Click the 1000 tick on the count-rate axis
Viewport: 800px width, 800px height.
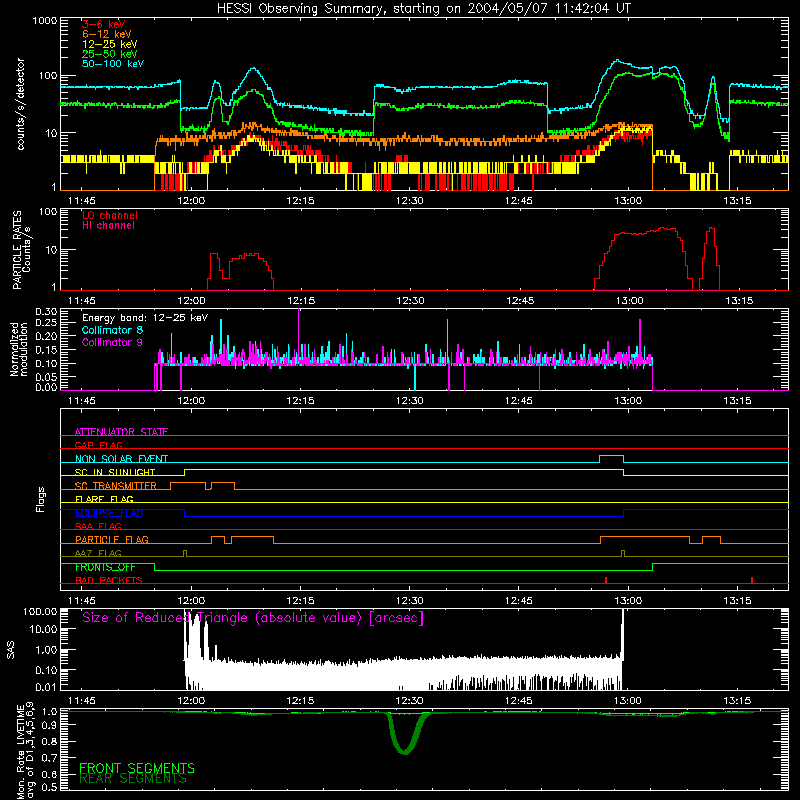(45, 21)
